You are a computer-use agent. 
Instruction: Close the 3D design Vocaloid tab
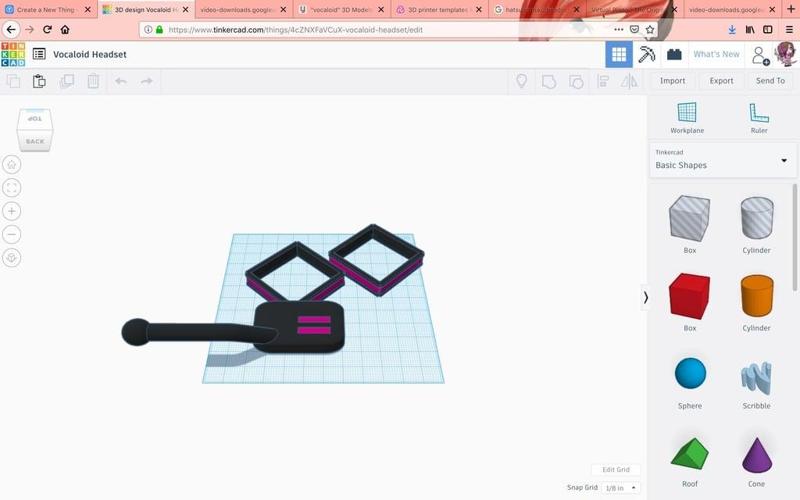185,10
